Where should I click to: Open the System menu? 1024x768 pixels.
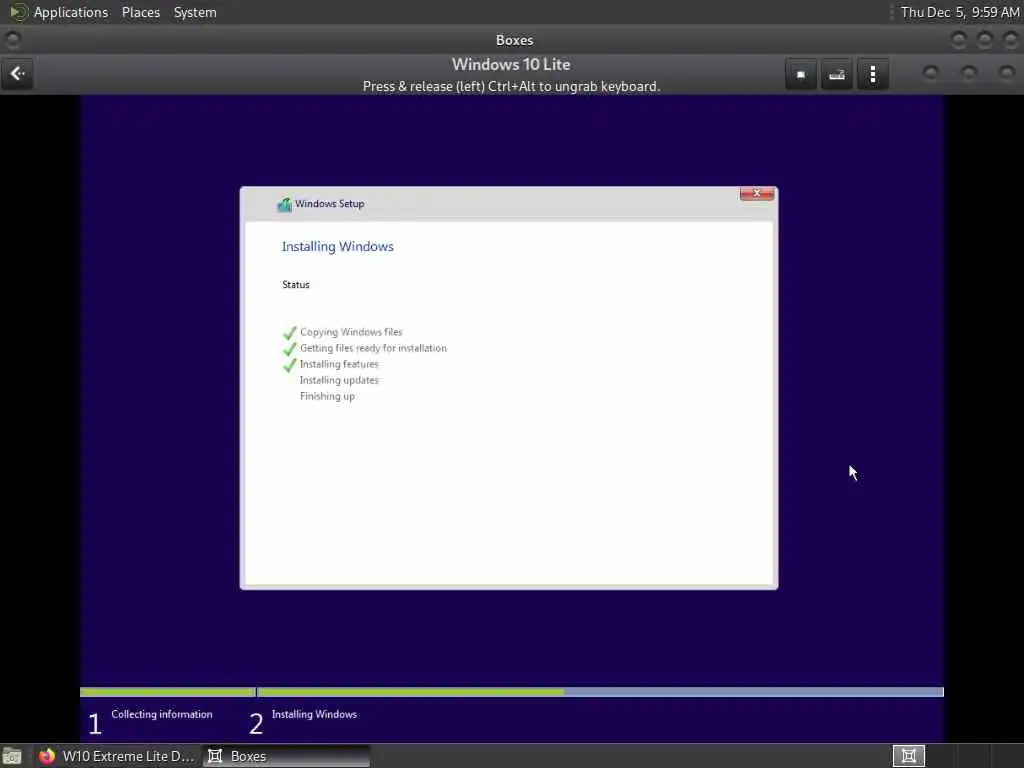[195, 12]
